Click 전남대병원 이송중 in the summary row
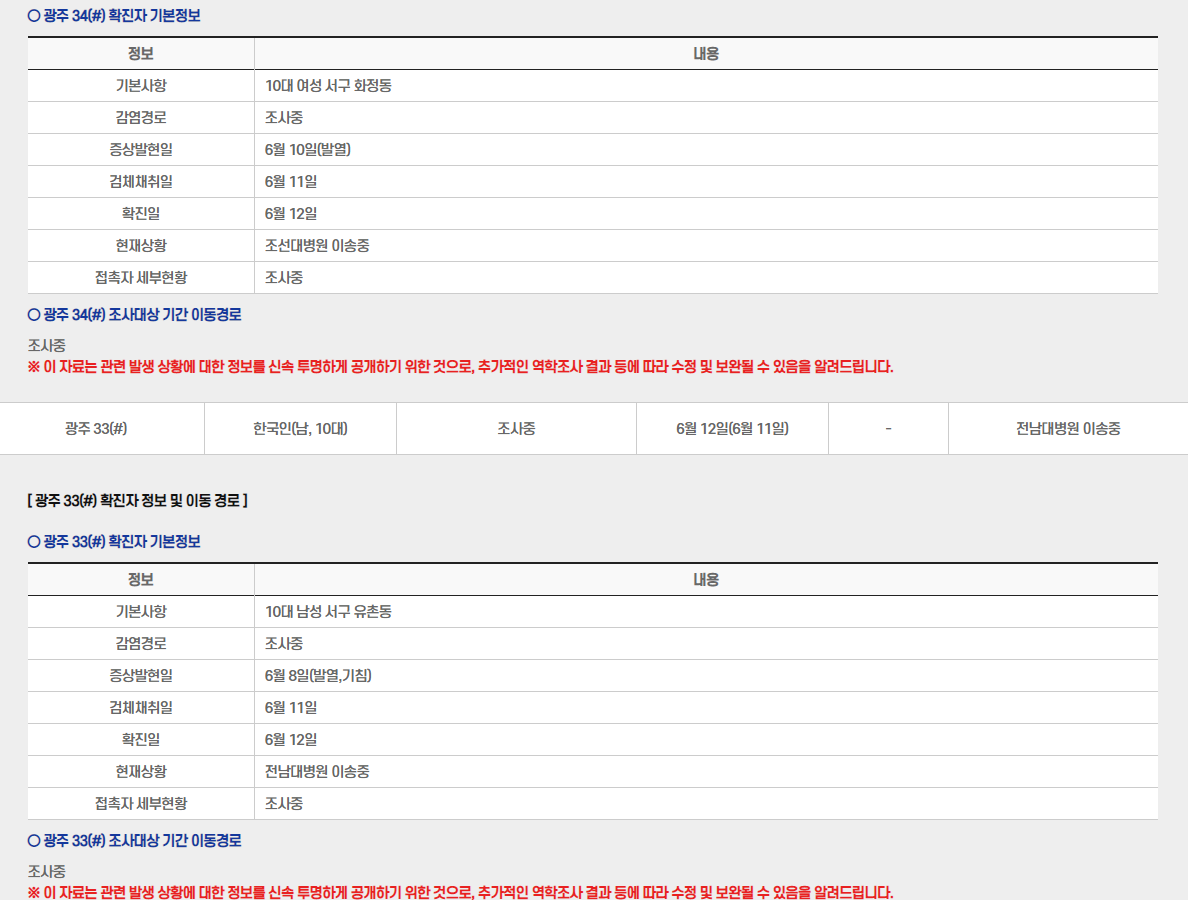The height and width of the screenshot is (900, 1190). [1068, 428]
